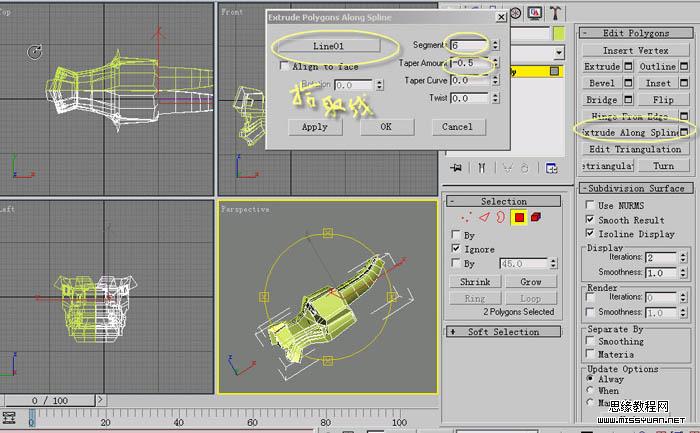
Task: Expand the Soft Selection rollout
Action: [504, 332]
